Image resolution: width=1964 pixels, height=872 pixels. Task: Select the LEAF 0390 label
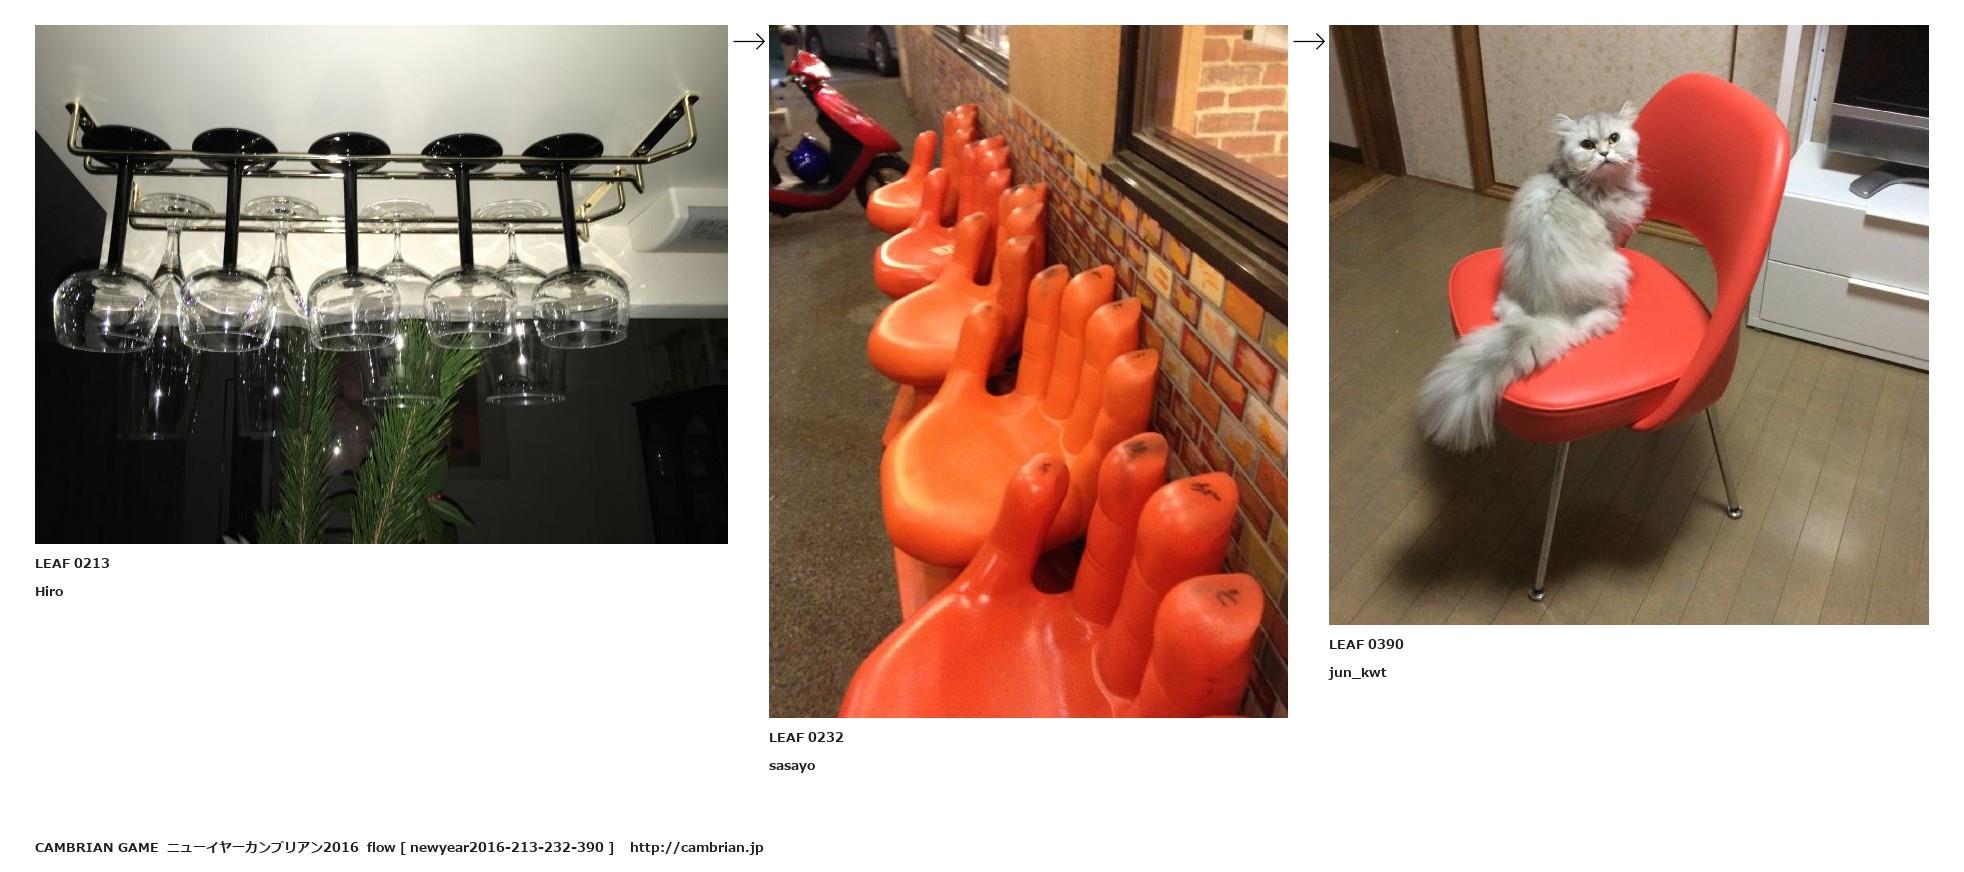[x=1366, y=644]
